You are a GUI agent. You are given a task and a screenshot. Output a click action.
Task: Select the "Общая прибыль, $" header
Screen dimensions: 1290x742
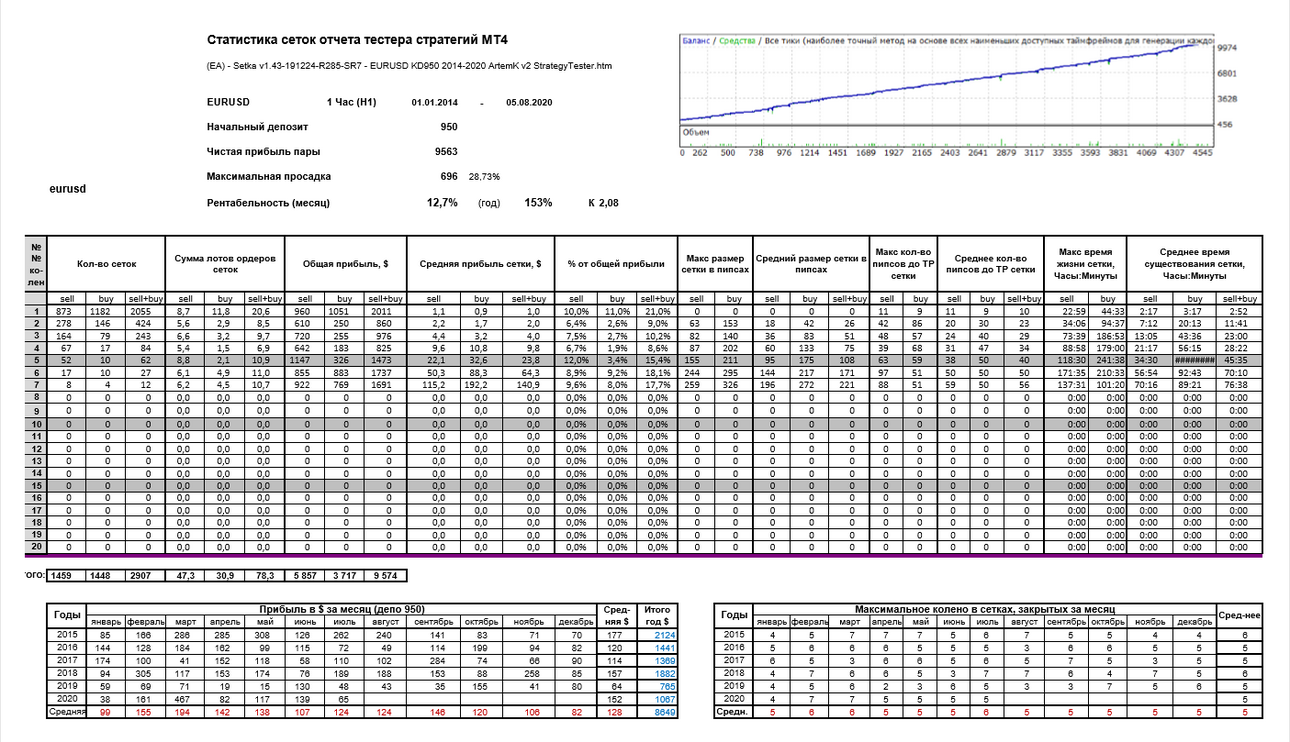[345, 264]
